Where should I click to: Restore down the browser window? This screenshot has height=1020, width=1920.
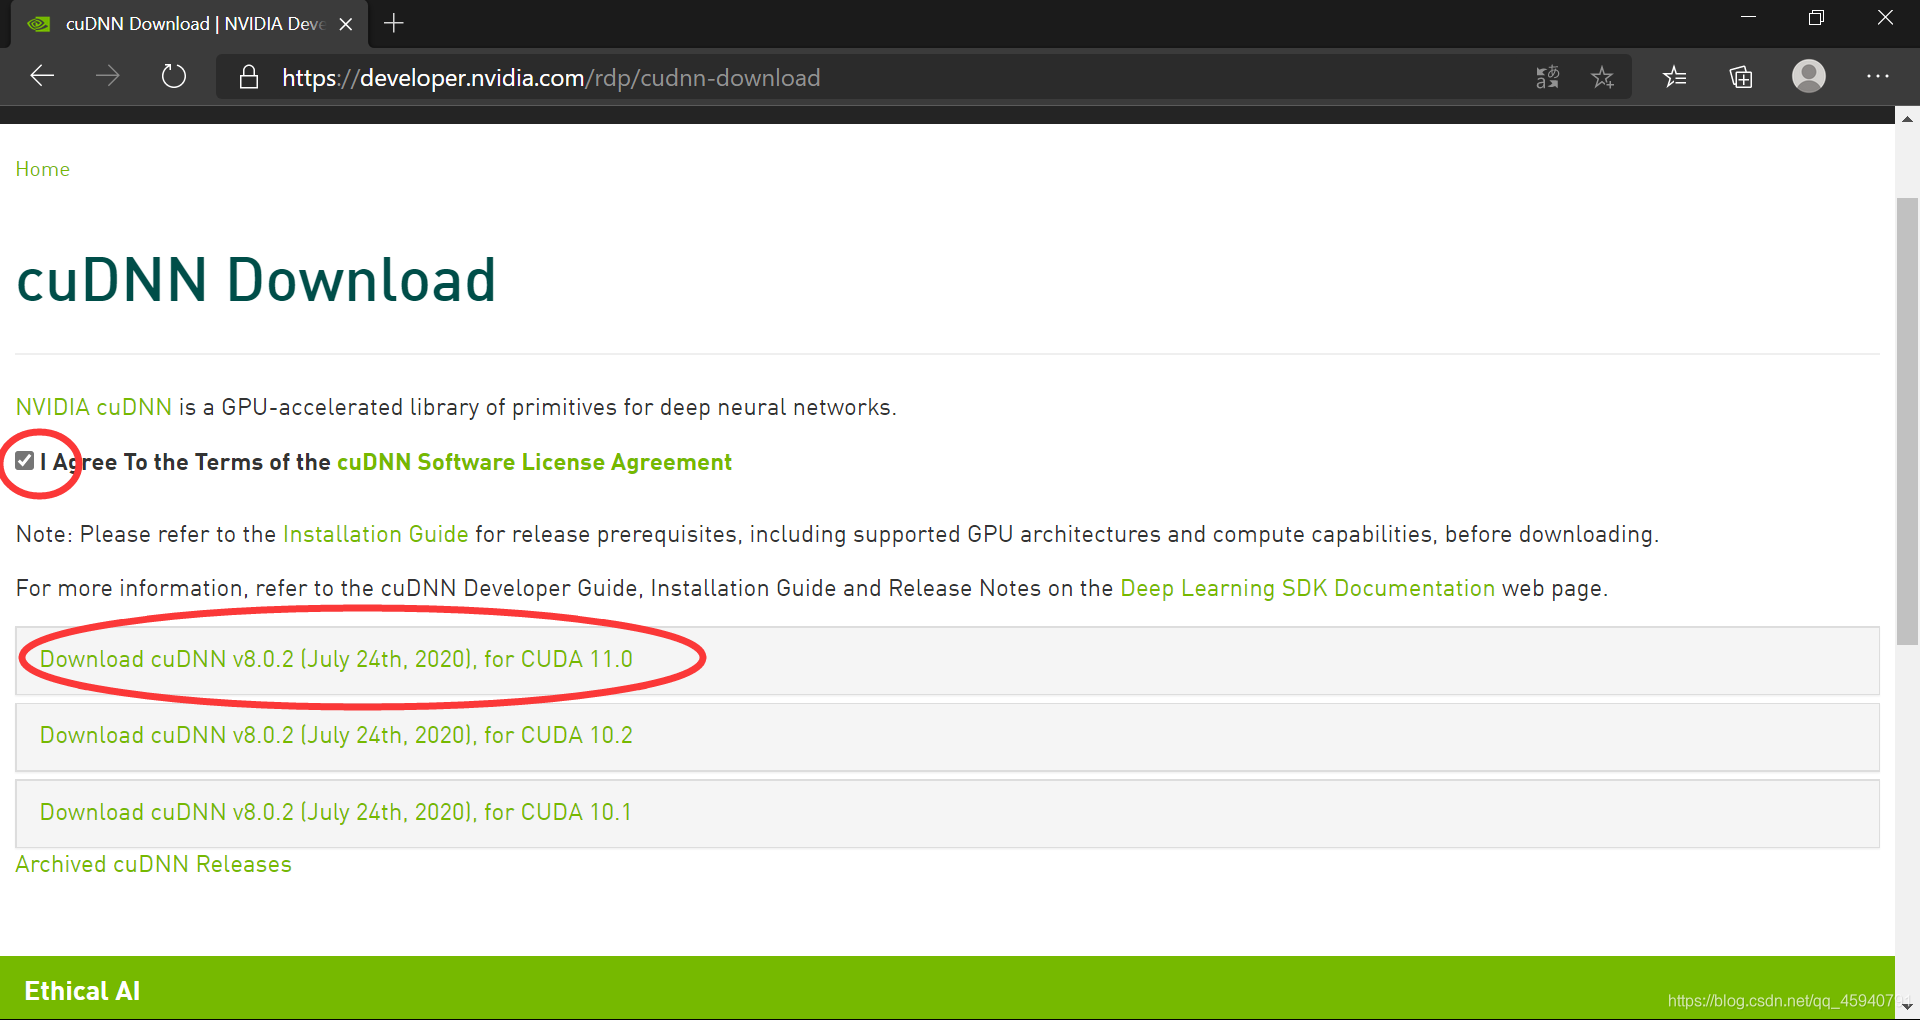1816,17
